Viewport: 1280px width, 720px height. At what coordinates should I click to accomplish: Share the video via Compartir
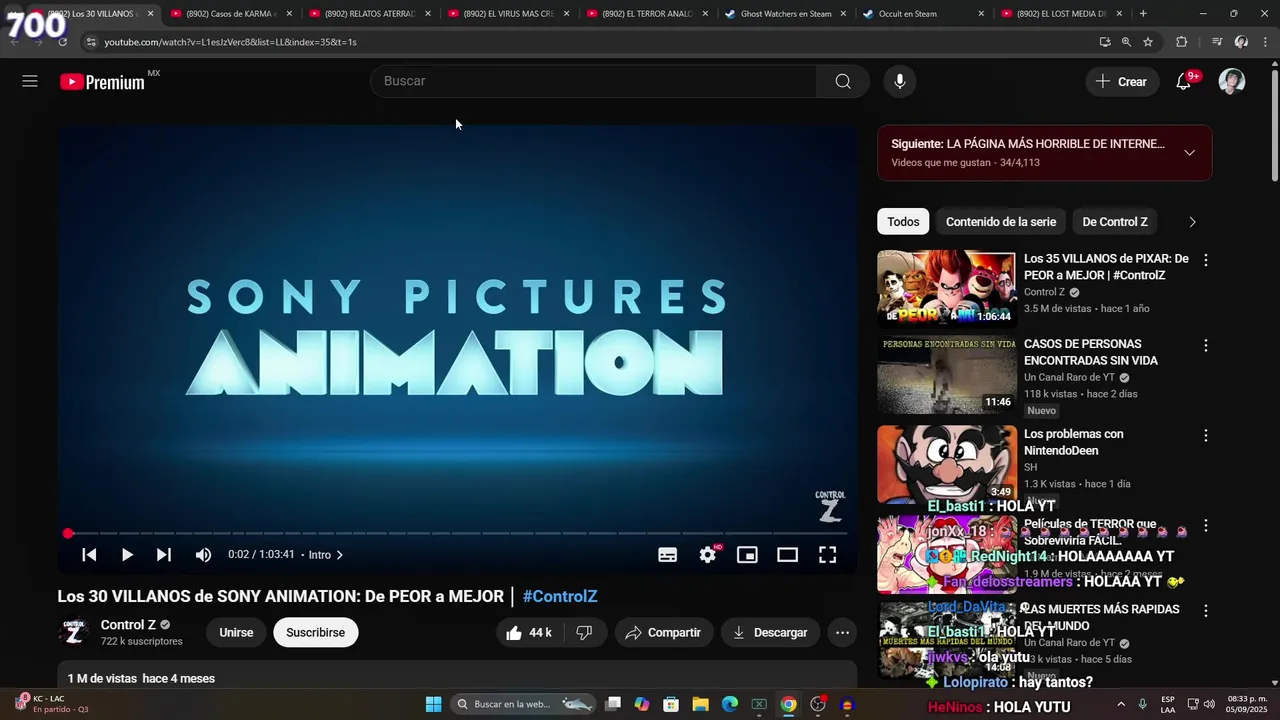pos(663,633)
